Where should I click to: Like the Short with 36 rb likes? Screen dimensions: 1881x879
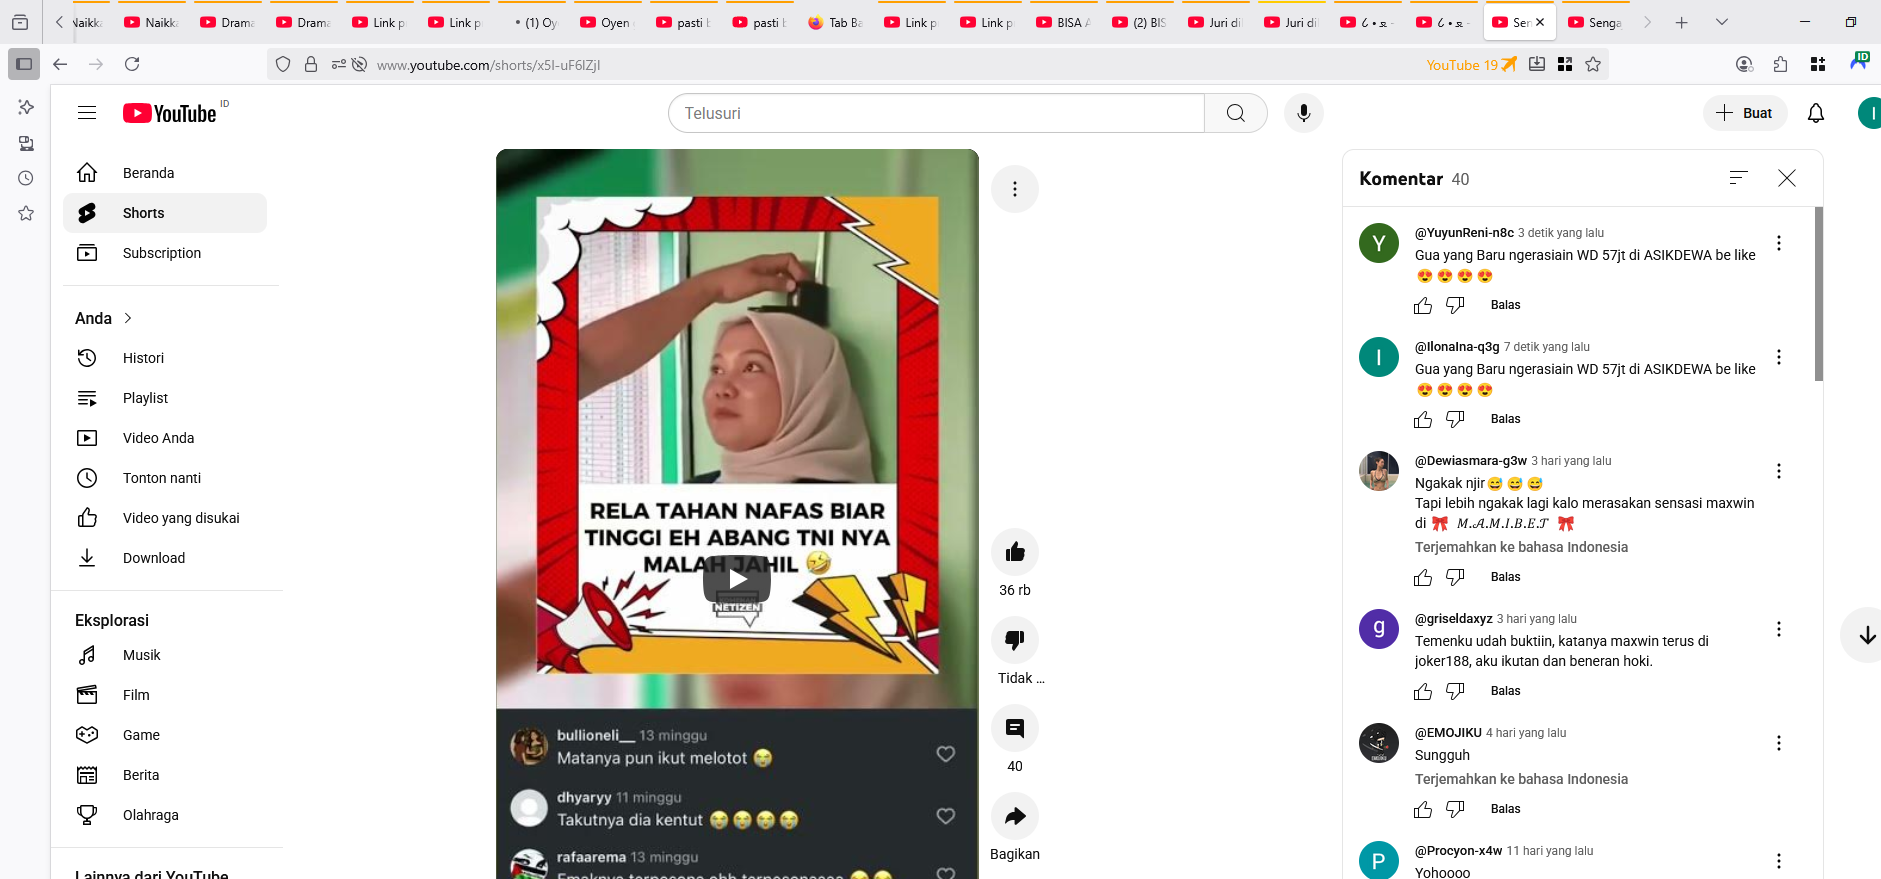click(x=1015, y=552)
